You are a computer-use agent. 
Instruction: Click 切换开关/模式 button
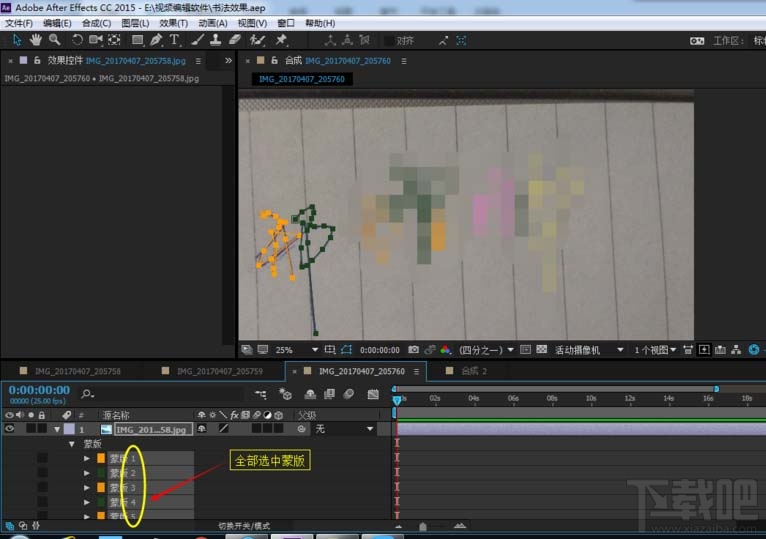click(244, 525)
